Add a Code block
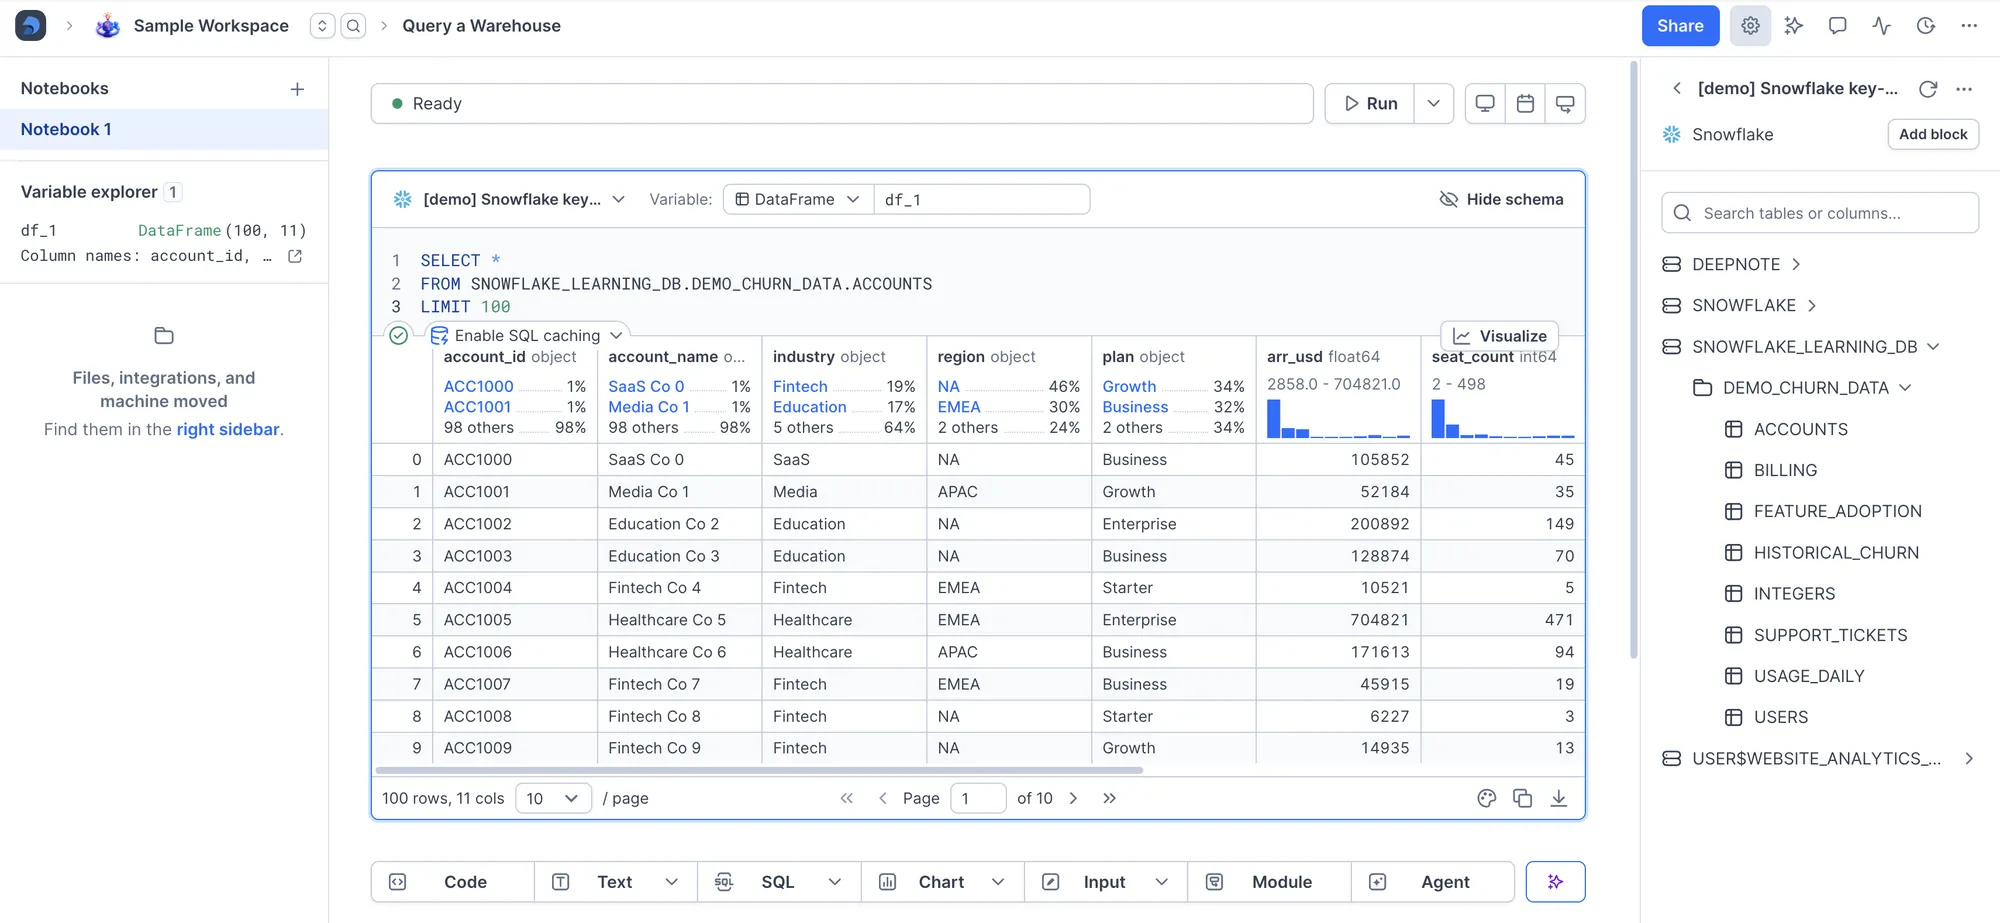This screenshot has height=923, width=2000. pos(452,882)
